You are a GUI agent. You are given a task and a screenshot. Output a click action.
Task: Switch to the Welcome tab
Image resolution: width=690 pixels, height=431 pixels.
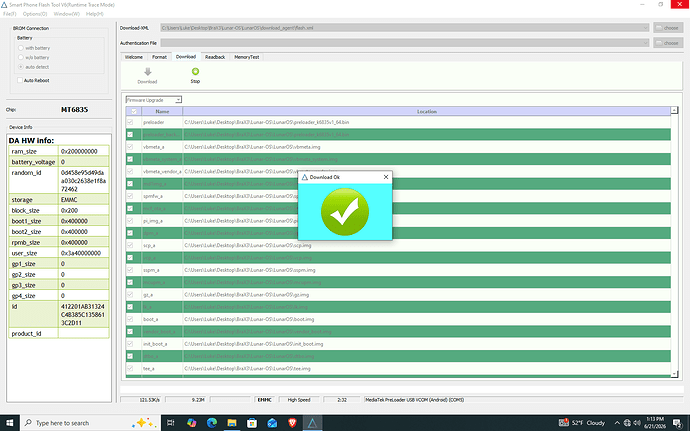coord(134,57)
